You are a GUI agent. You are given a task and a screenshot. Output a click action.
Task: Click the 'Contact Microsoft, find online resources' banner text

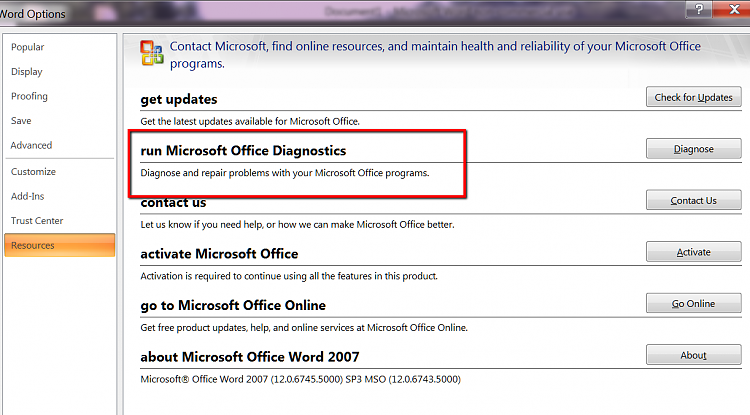pyautogui.click(x=435, y=55)
